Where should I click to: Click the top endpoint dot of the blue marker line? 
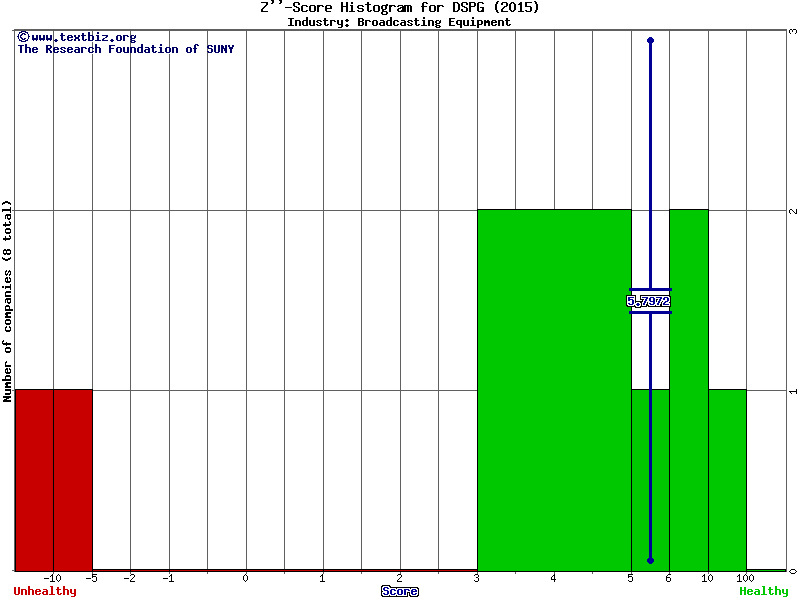coord(650,40)
